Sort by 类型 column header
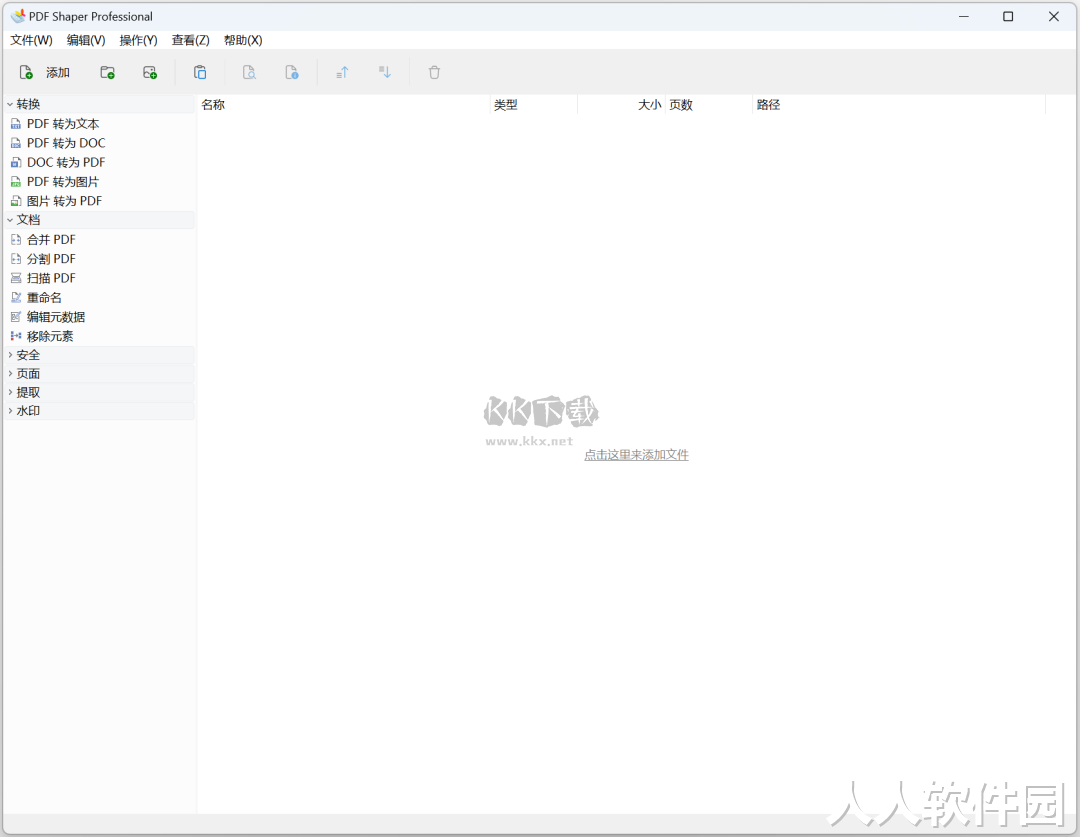 (x=534, y=105)
